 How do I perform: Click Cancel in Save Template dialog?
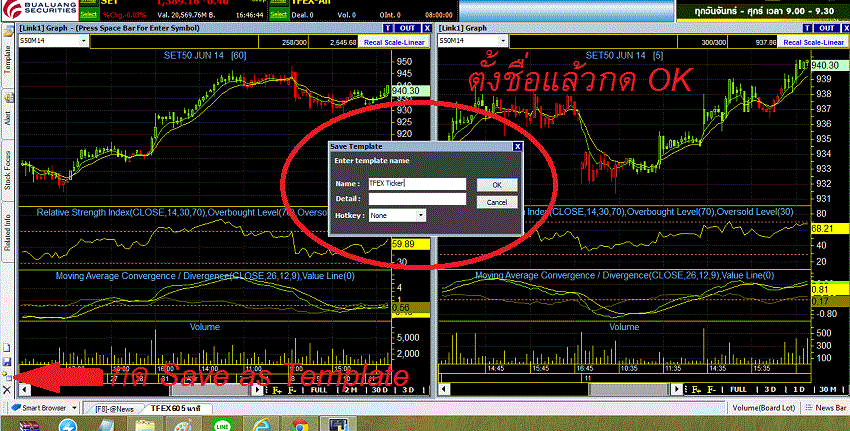click(497, 202)
